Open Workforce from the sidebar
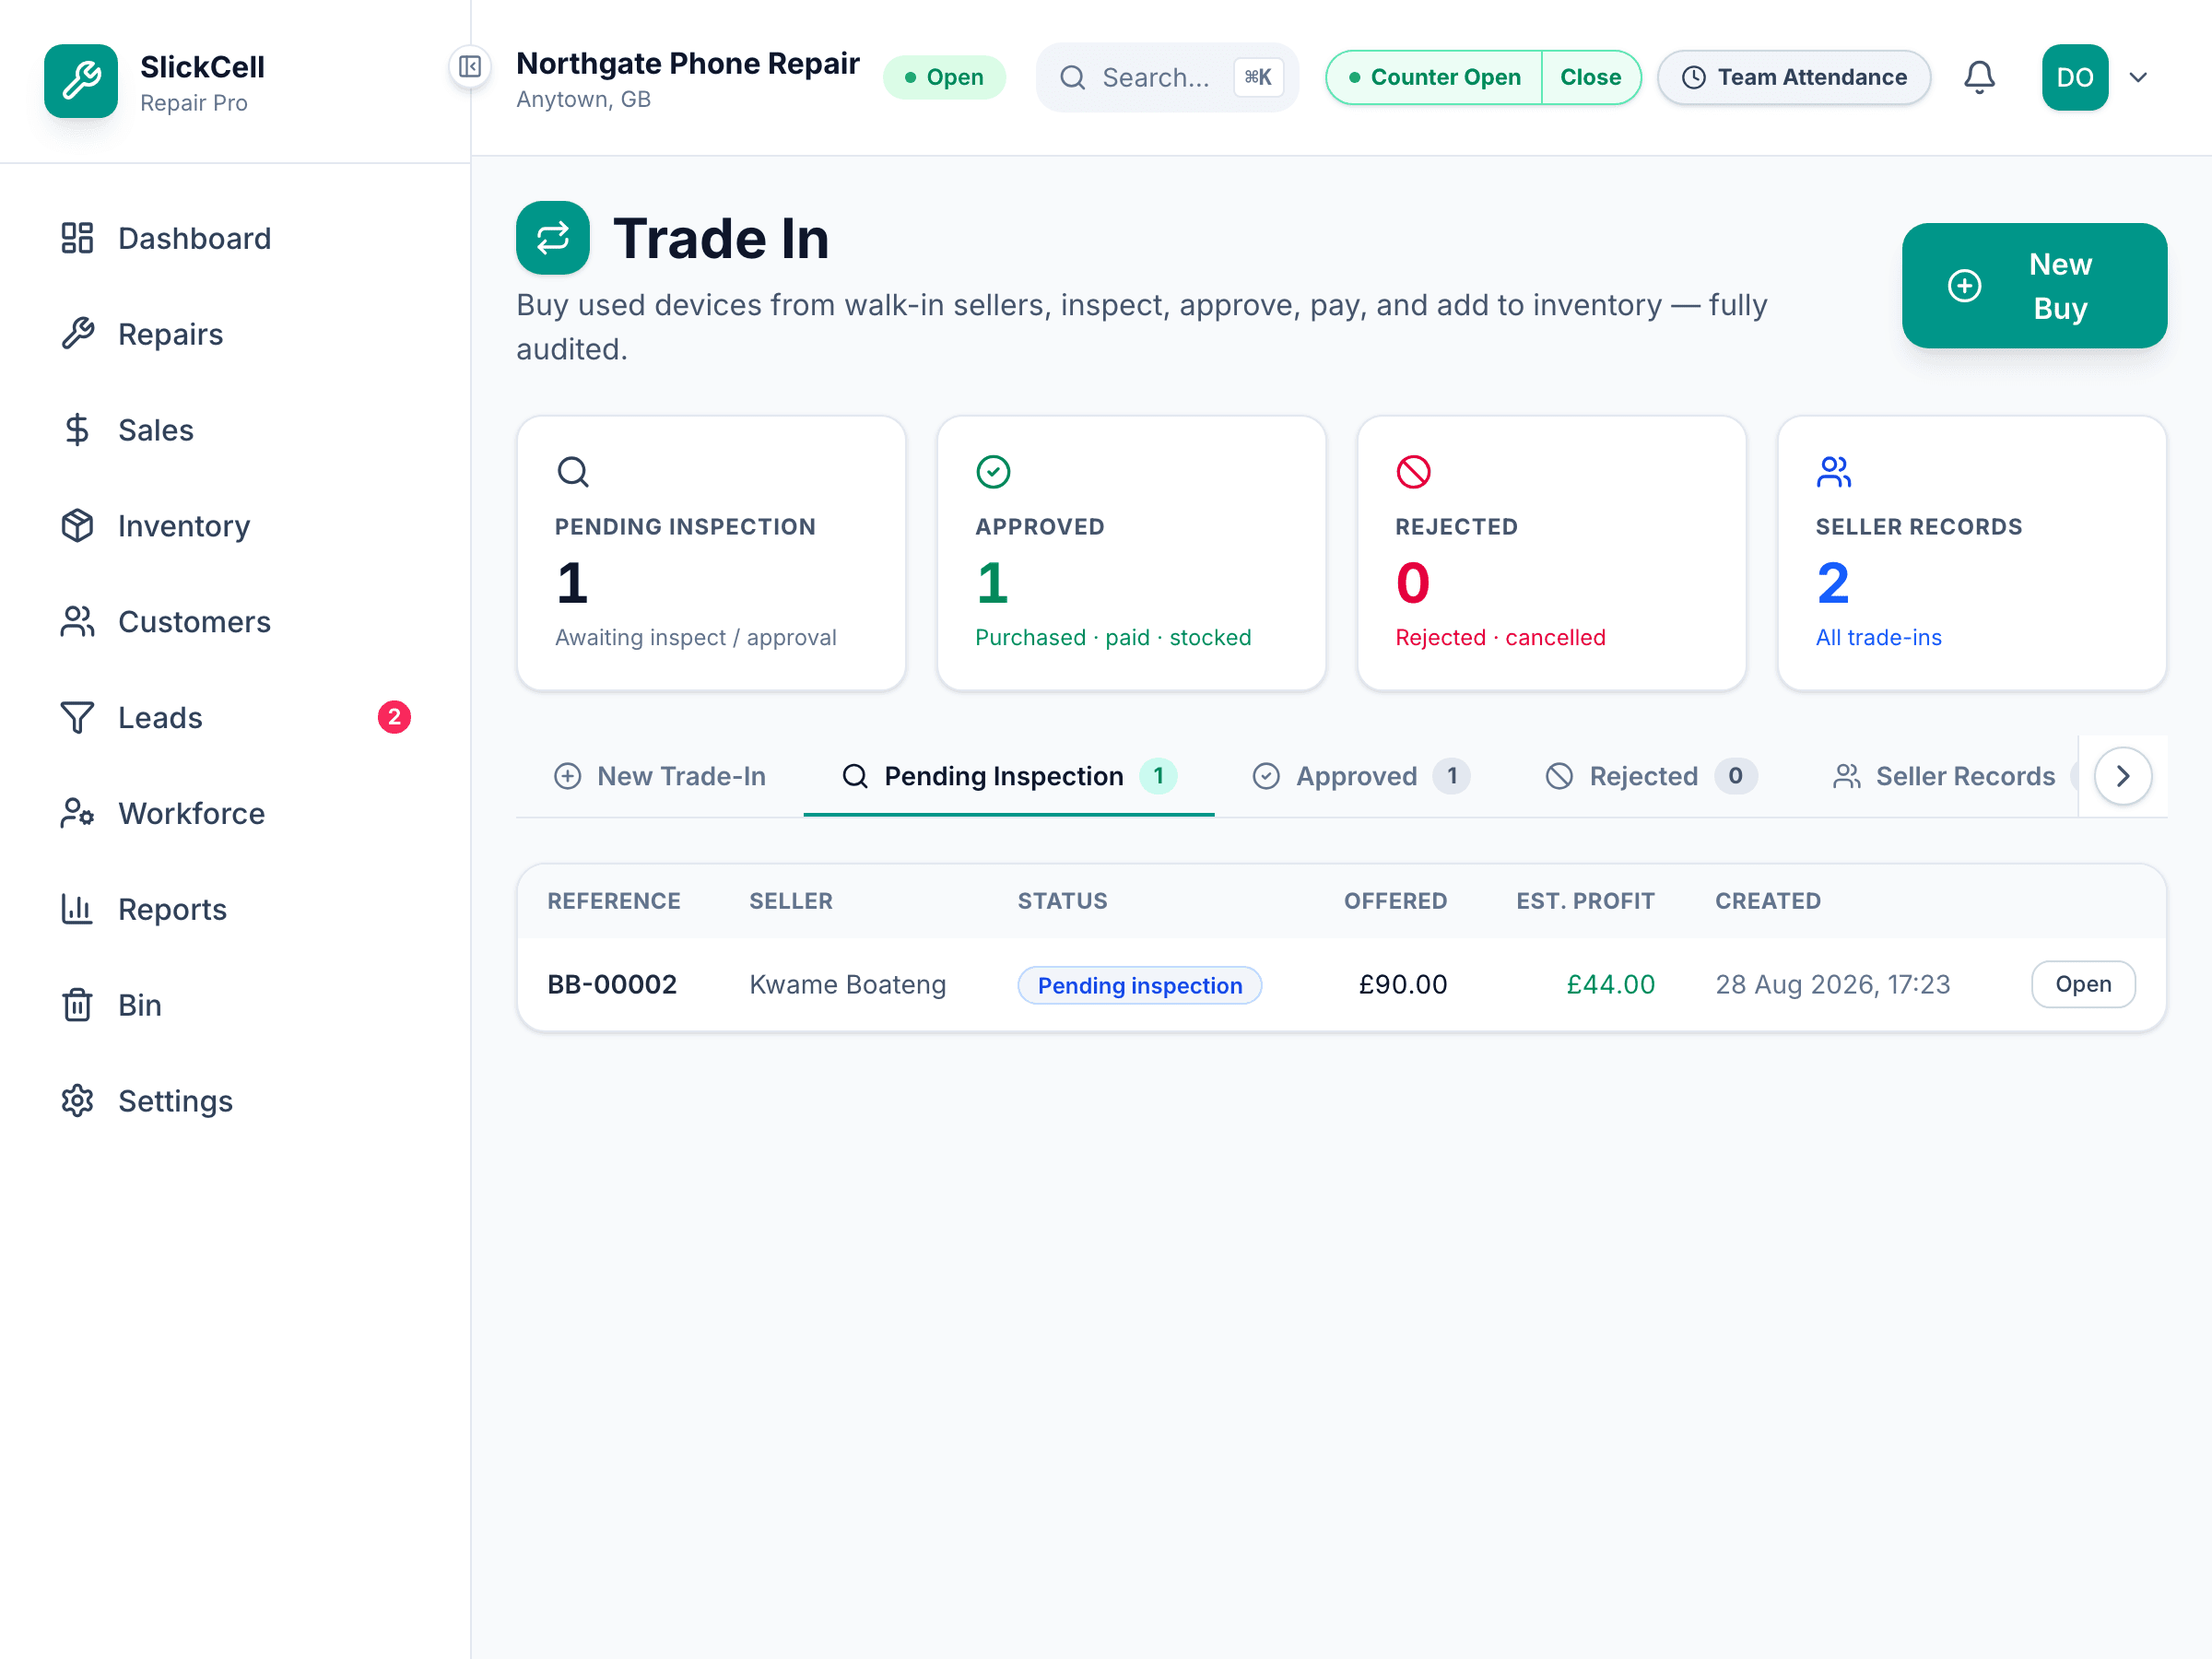The image size is (2212, 1659). click(x=236, y=813)
